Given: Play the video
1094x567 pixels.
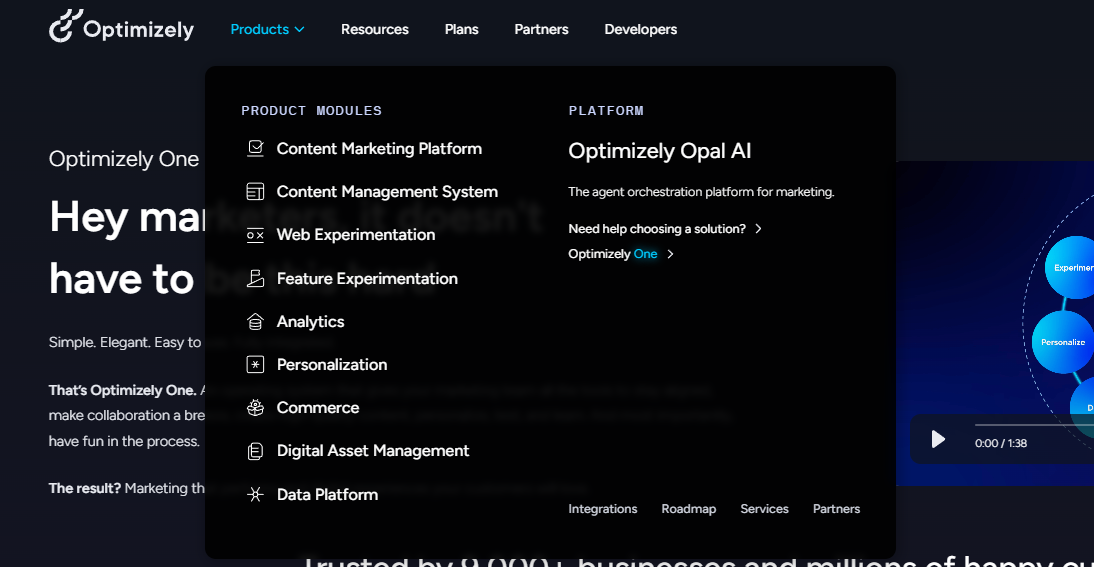Looking at the screenshot, I should tap(938, 439).
